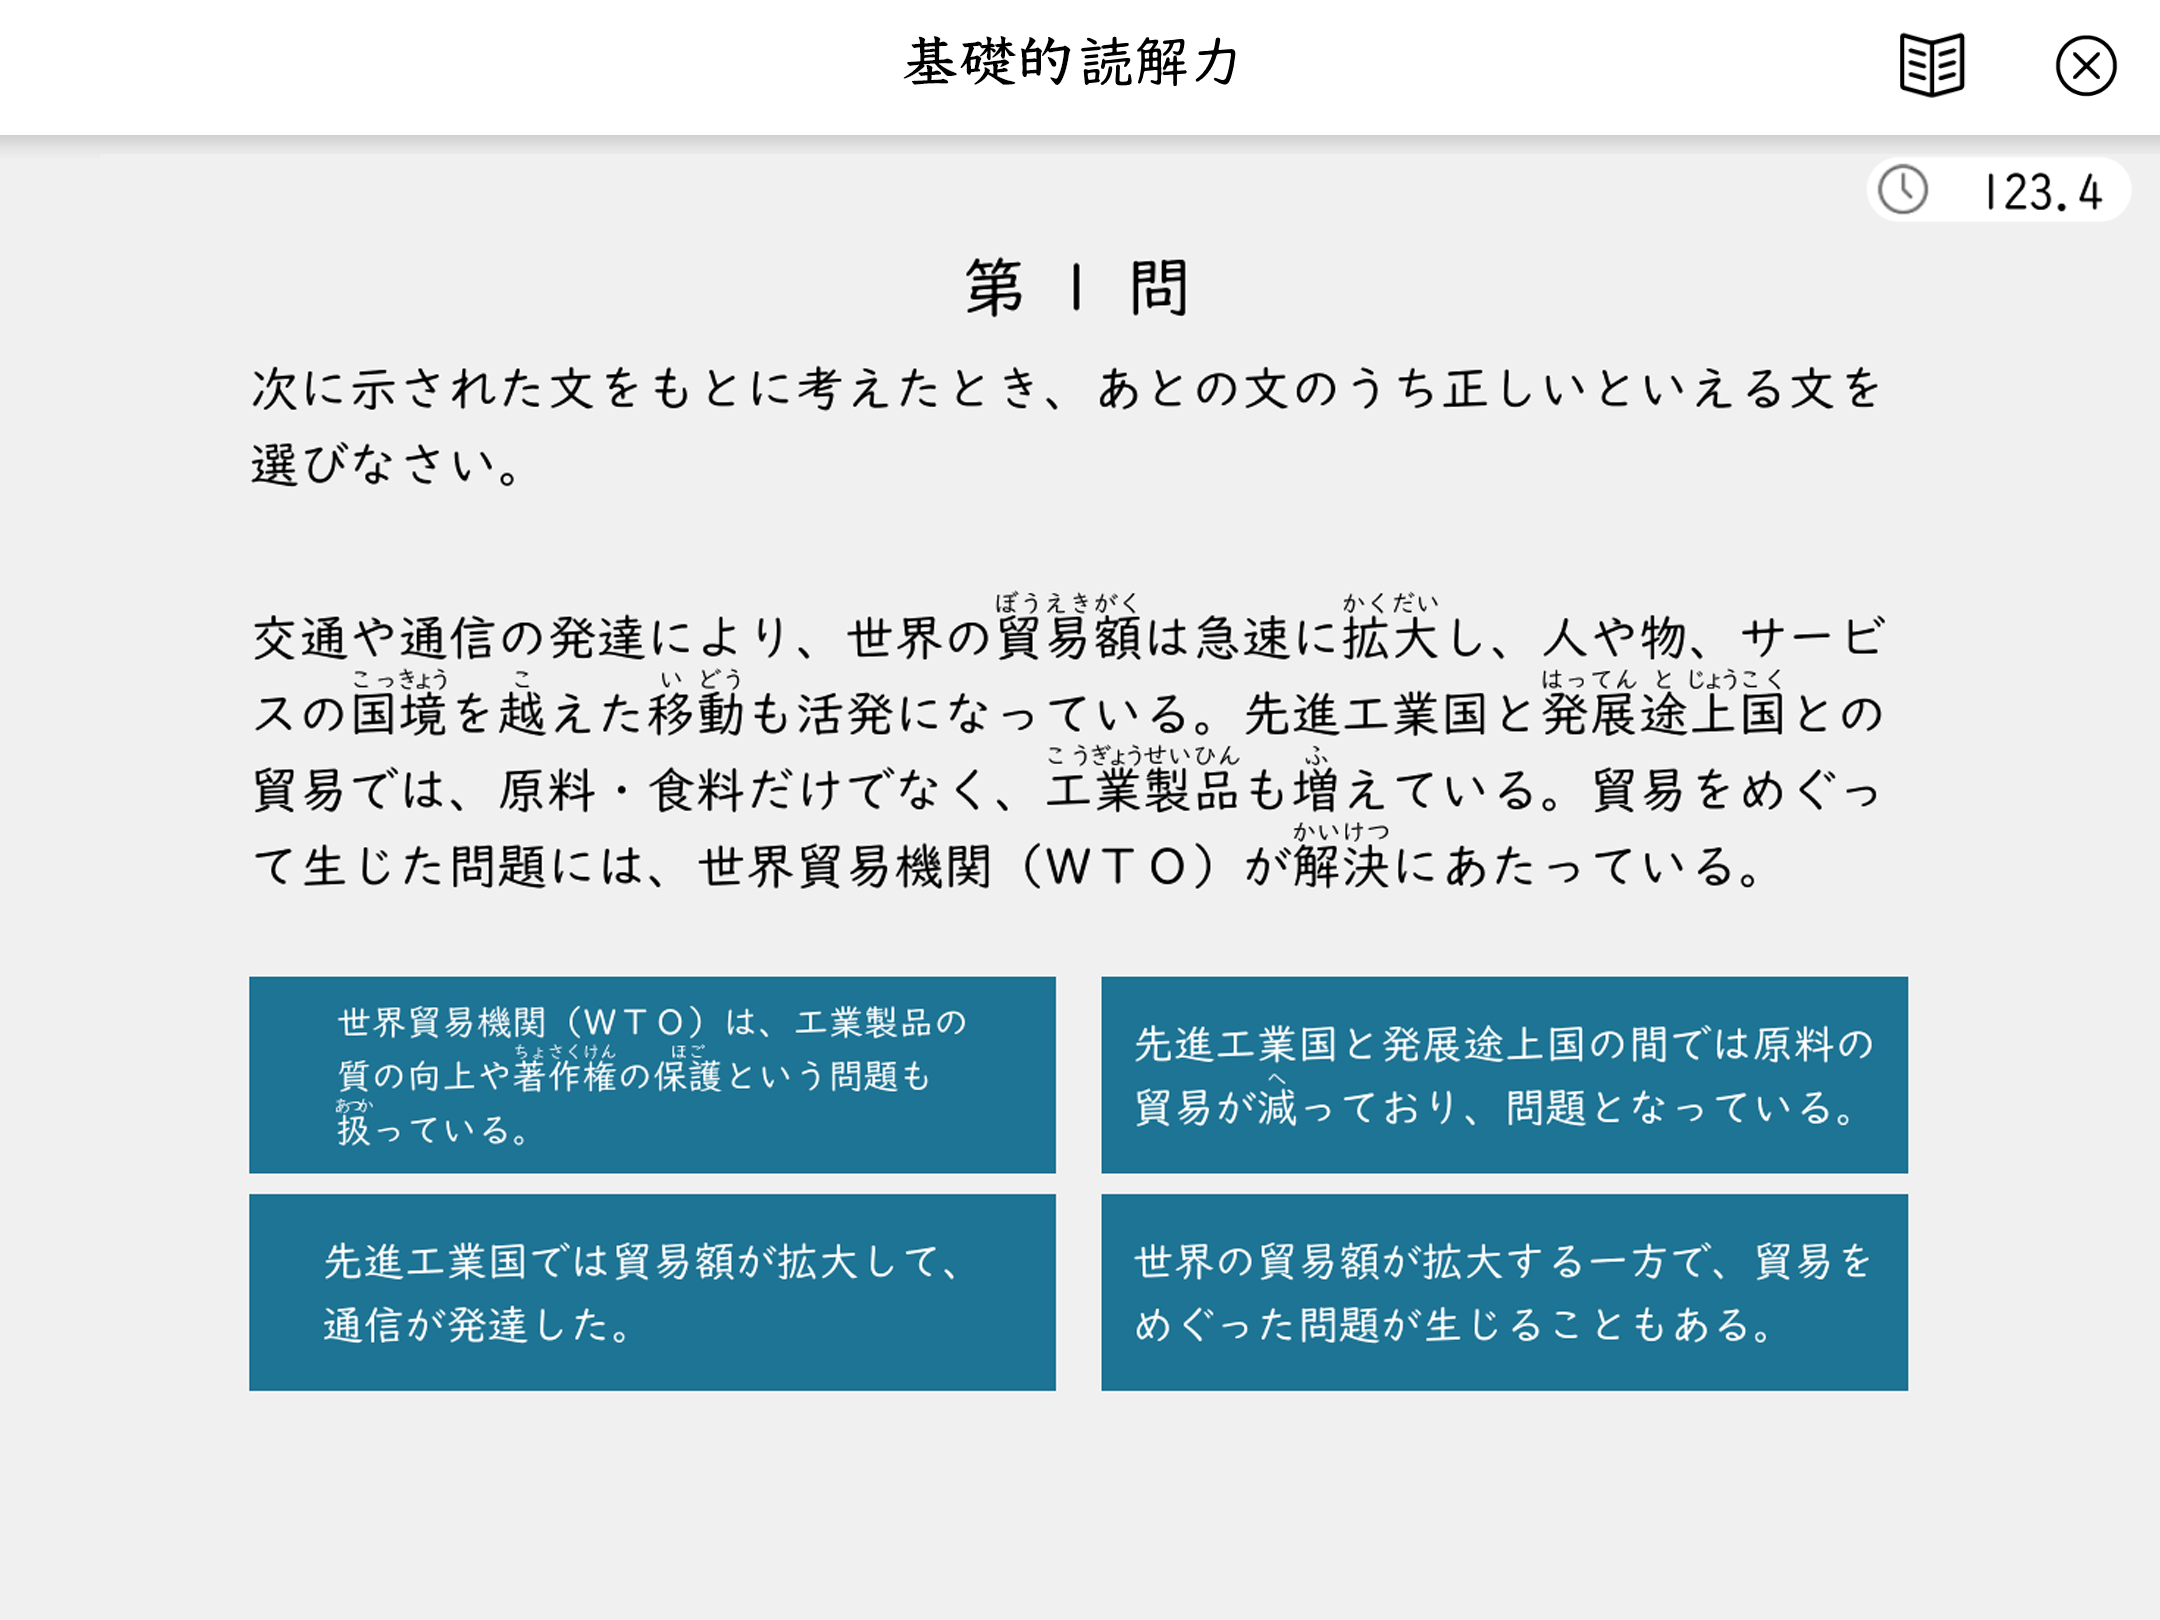The height and width of the screenshot is (1620, 2160).
Task: Choose the answer 世界の貿易額が拡大する一方で
Action: [x=1504, y=1292]
